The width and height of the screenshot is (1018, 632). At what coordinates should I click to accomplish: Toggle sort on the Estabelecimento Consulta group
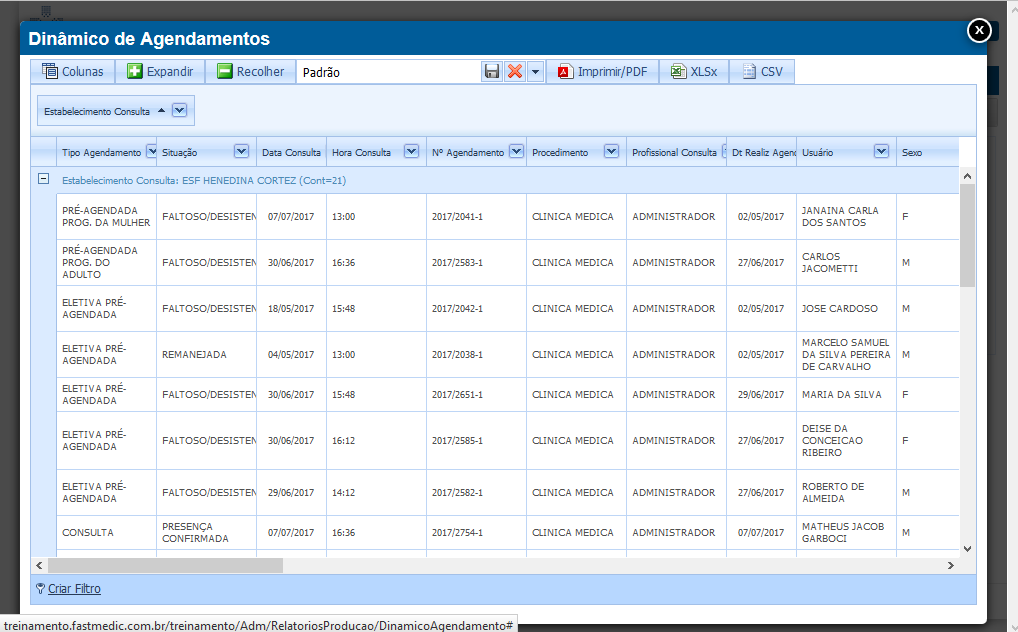(x=162, y=110)
